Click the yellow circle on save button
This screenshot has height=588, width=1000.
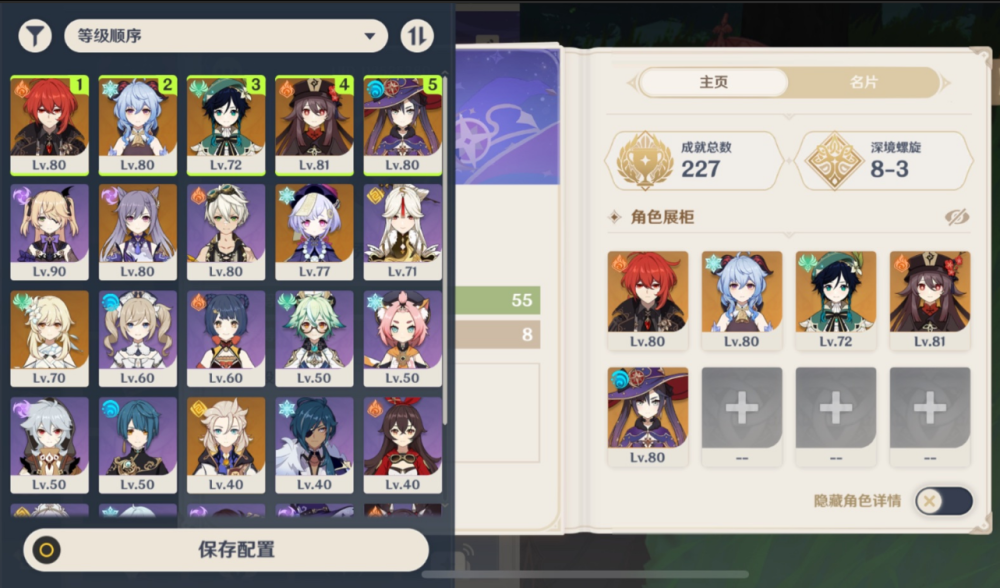pyautogui.click(x=47, y=550)
